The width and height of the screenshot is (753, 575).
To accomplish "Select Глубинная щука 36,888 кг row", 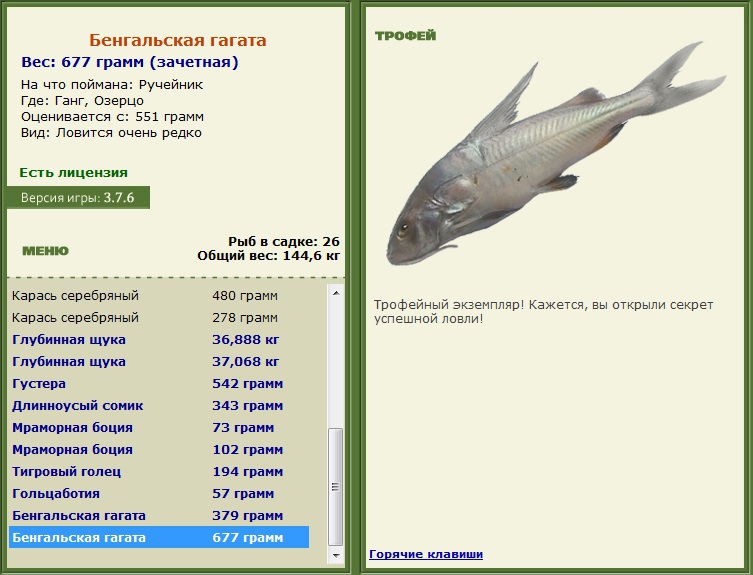I will [x=158, y=340].
